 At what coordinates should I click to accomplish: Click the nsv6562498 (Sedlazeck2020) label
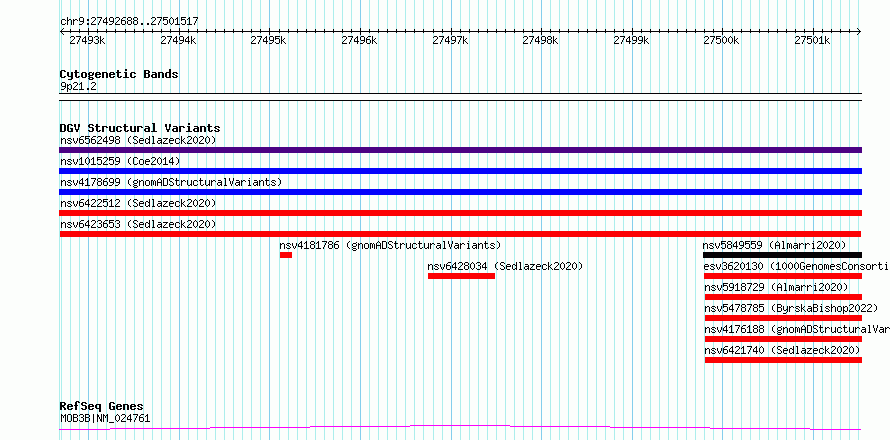coord(138,140)
